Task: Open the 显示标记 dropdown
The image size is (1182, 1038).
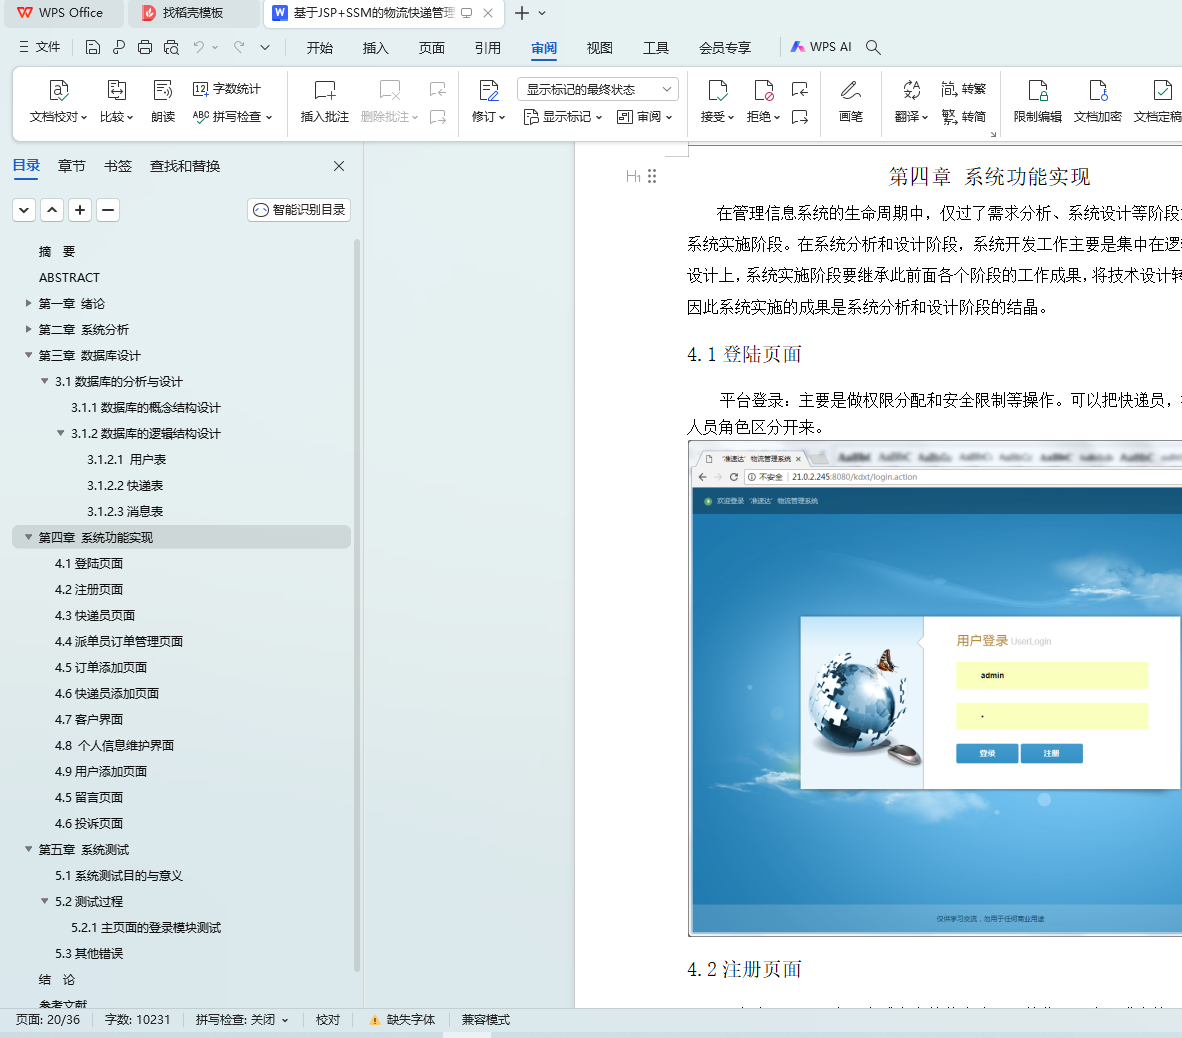Action: click(563, 117)
